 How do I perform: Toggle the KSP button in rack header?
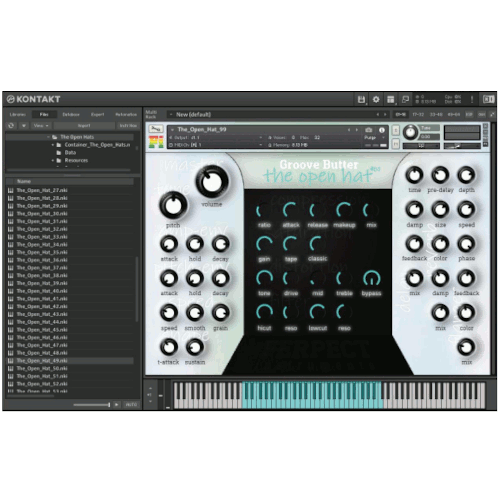pyautogui.click(x=469, y=115)
